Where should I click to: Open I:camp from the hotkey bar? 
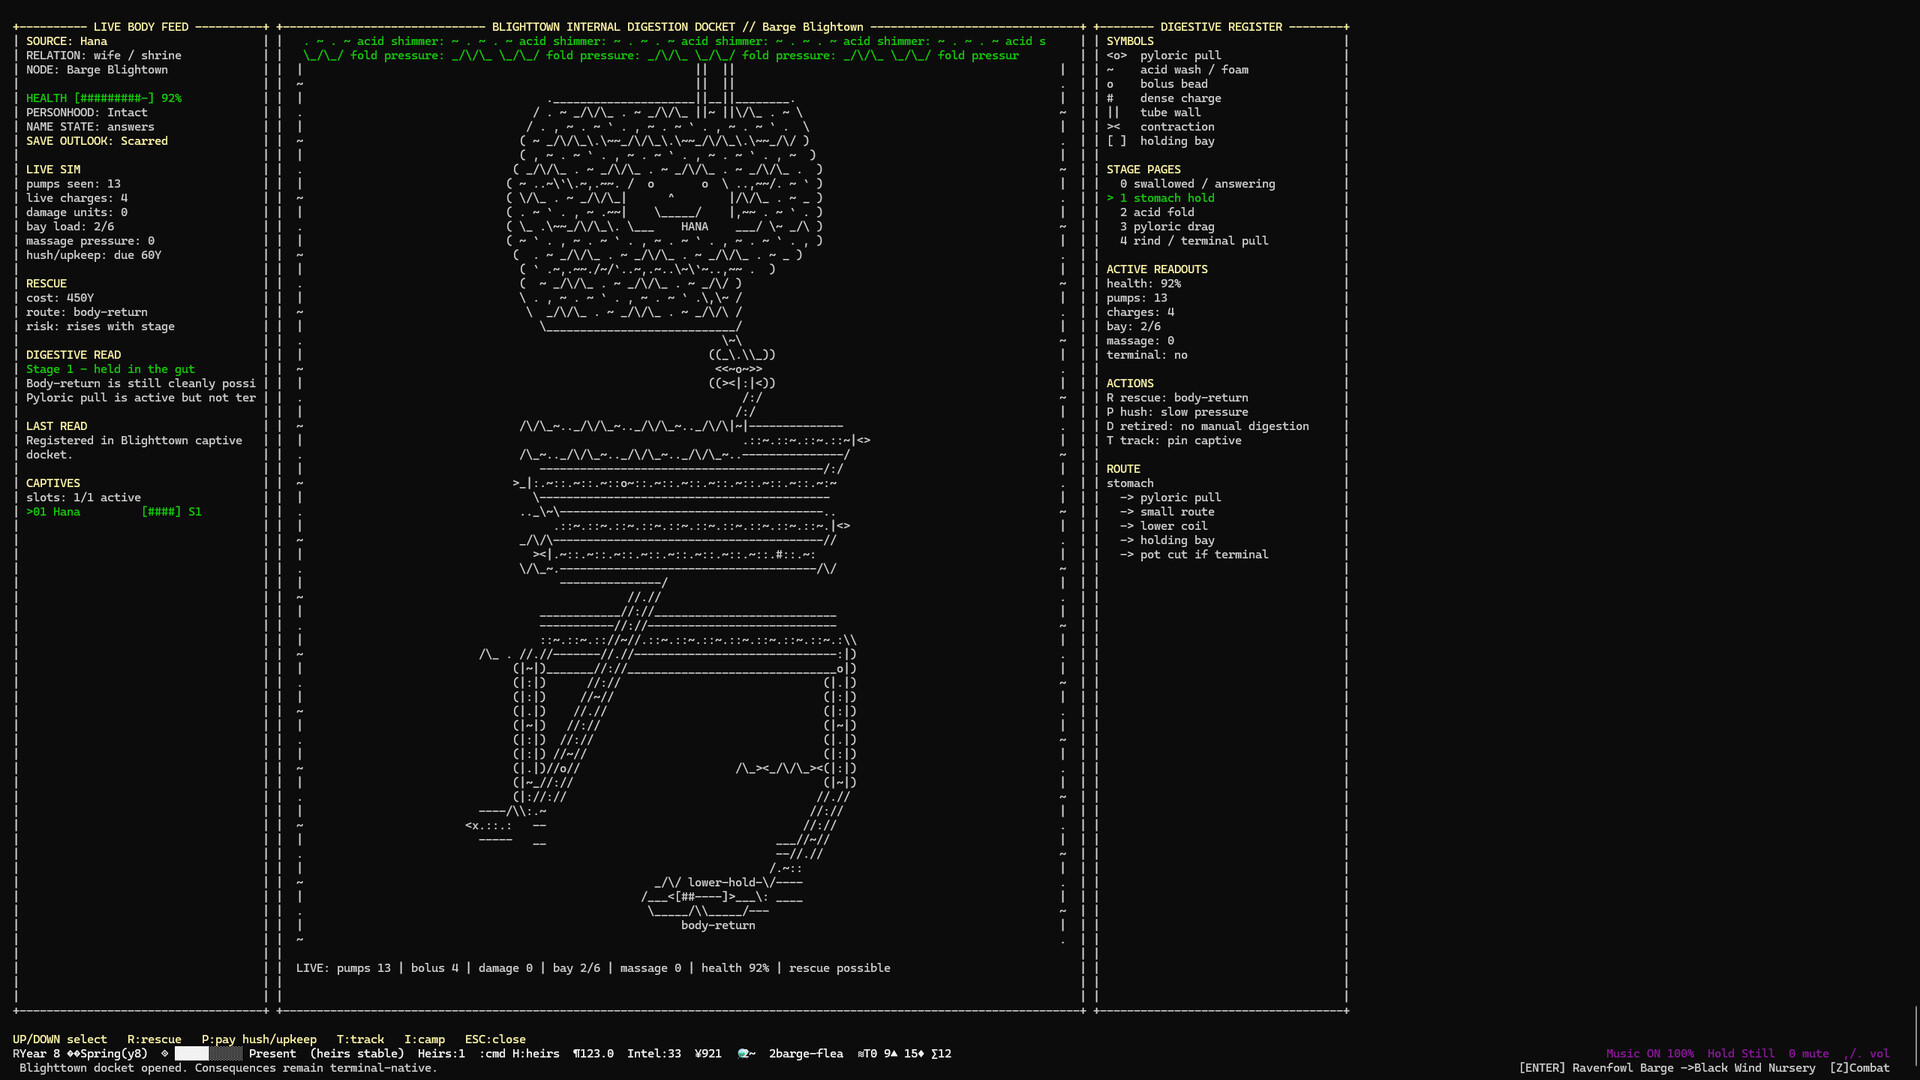424,1039
